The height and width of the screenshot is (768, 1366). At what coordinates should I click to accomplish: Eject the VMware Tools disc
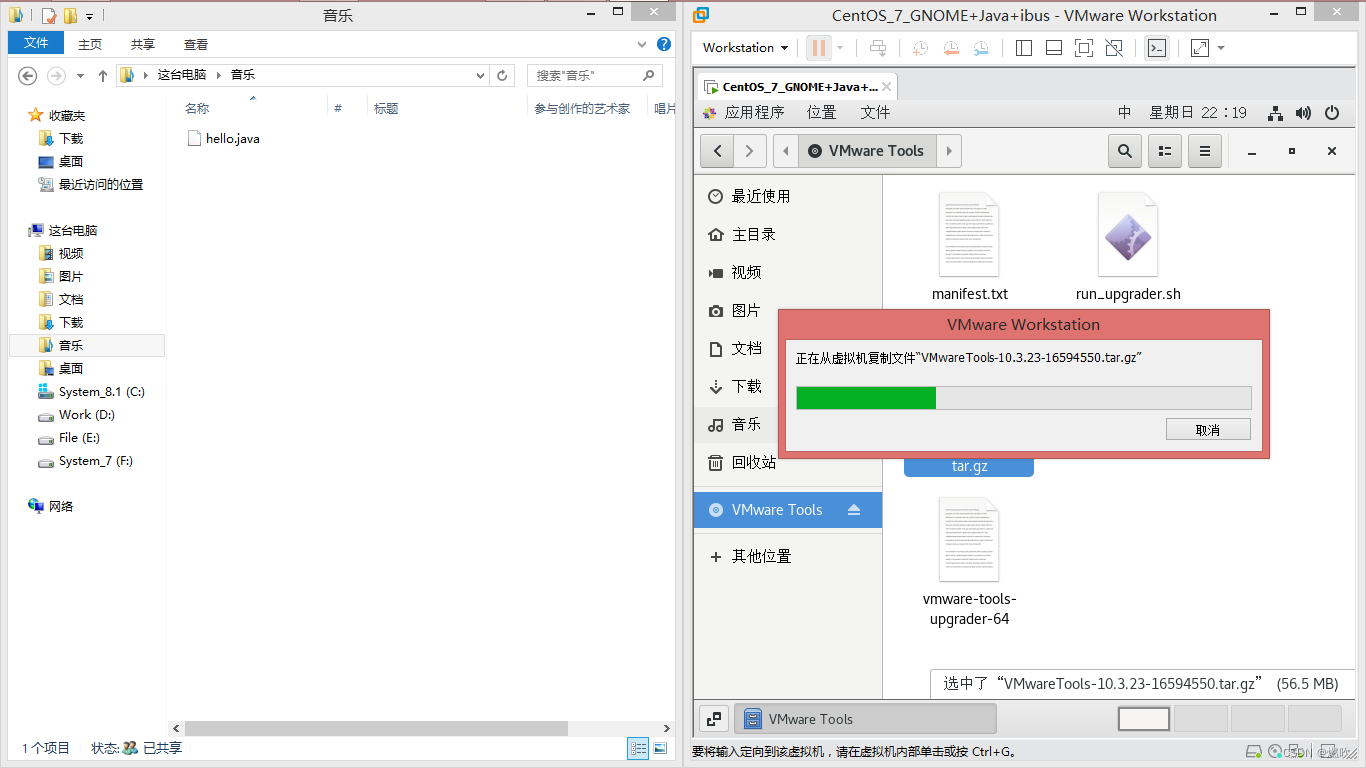coord(854,510)
